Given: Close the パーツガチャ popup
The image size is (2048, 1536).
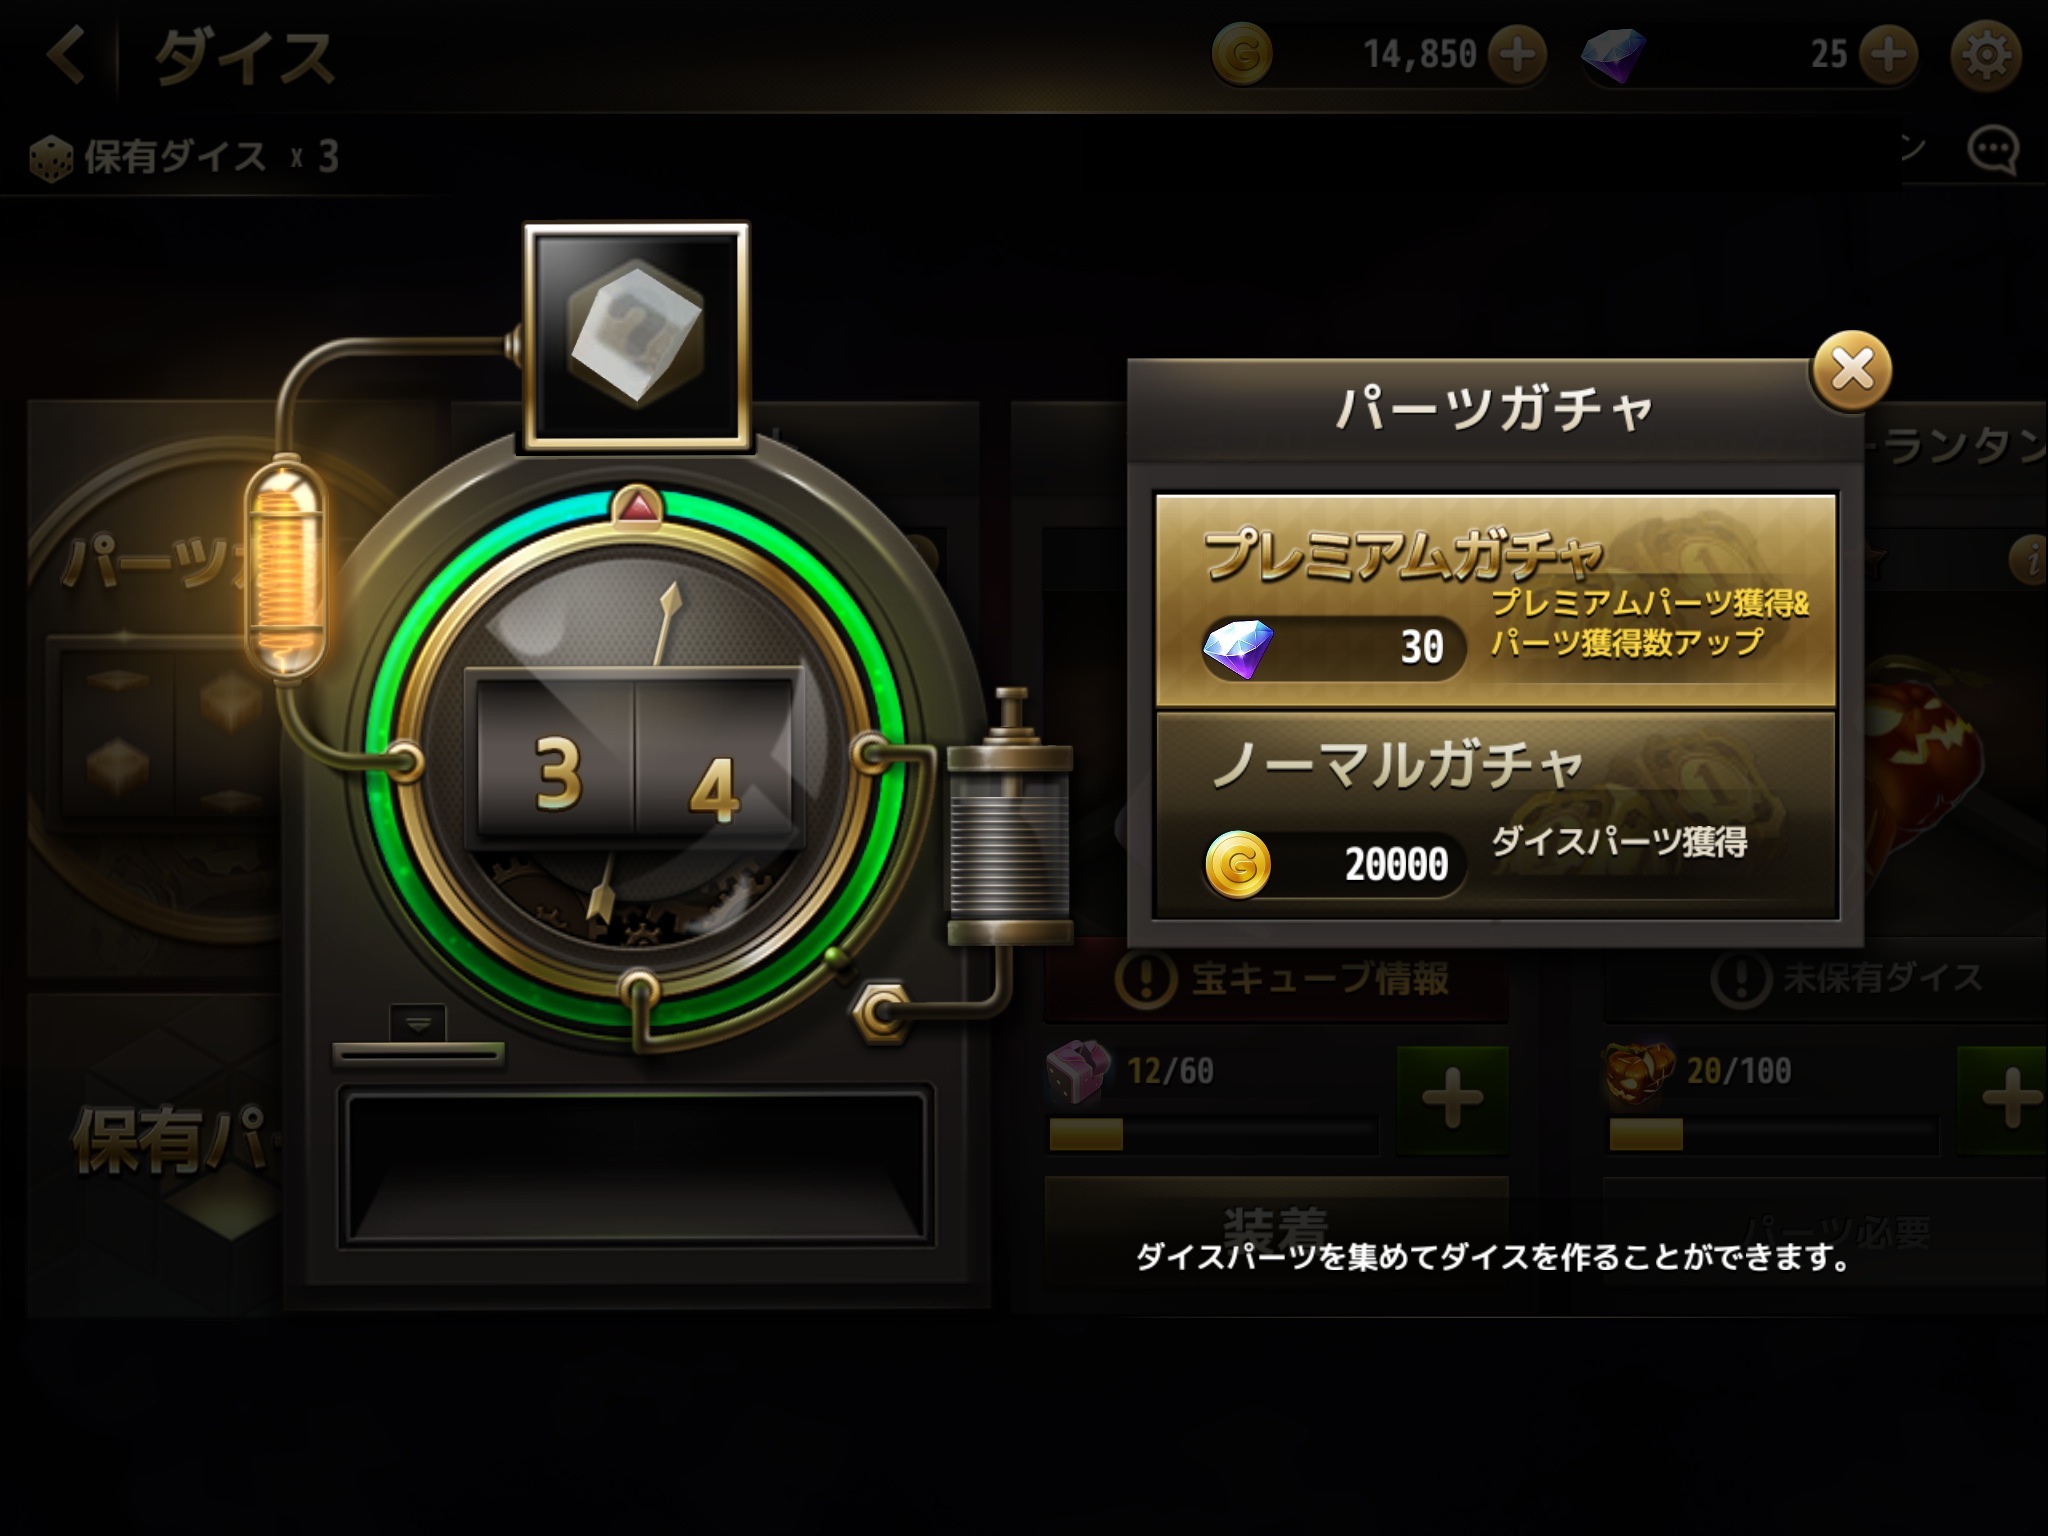Looking at the screenshot, I should point(1851,371).
